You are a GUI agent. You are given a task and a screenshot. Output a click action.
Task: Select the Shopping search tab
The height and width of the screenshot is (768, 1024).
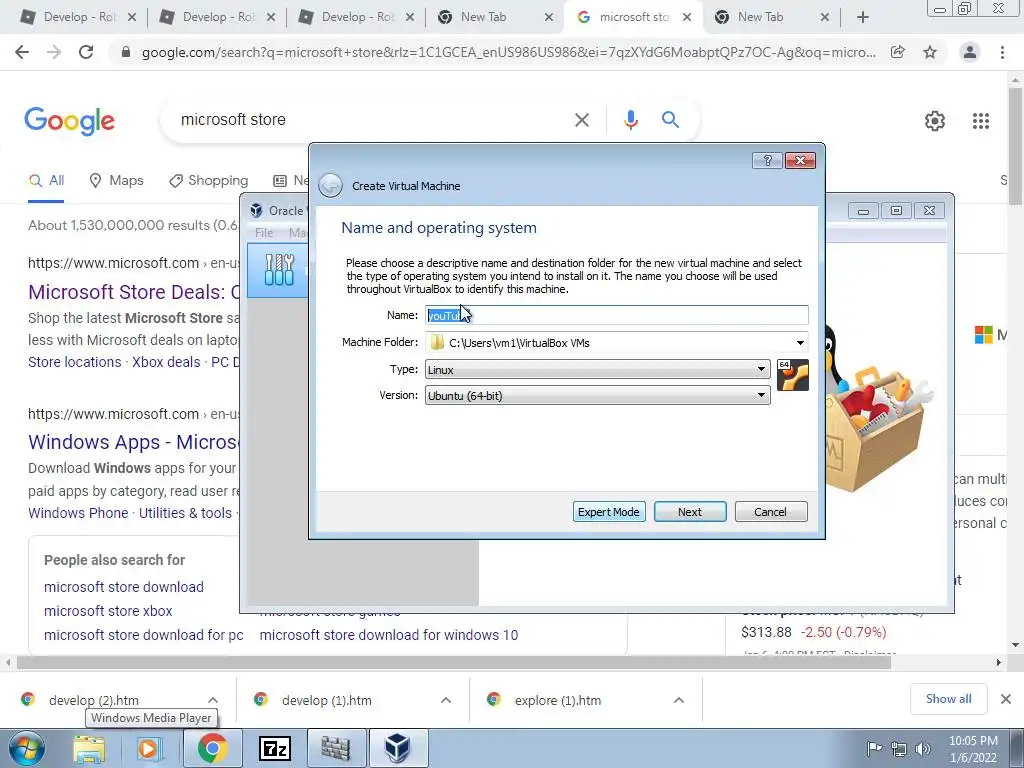(x=208, y=181)
